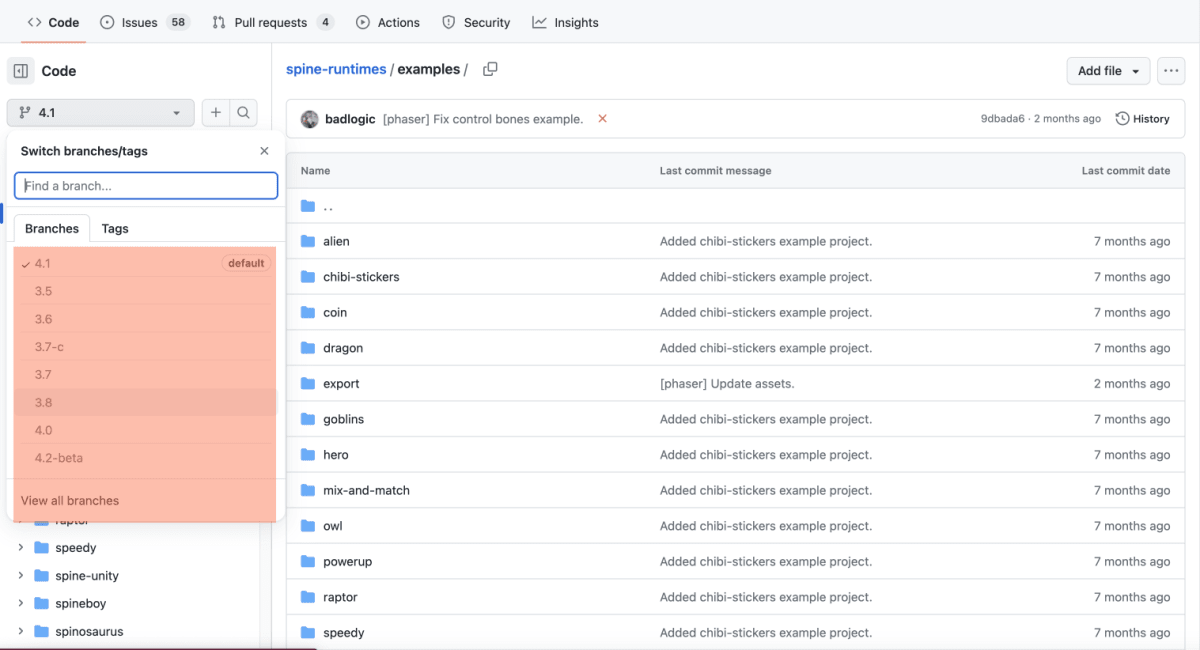
Task: Switch to branch 3.7-c
Action: pos(146,347)
